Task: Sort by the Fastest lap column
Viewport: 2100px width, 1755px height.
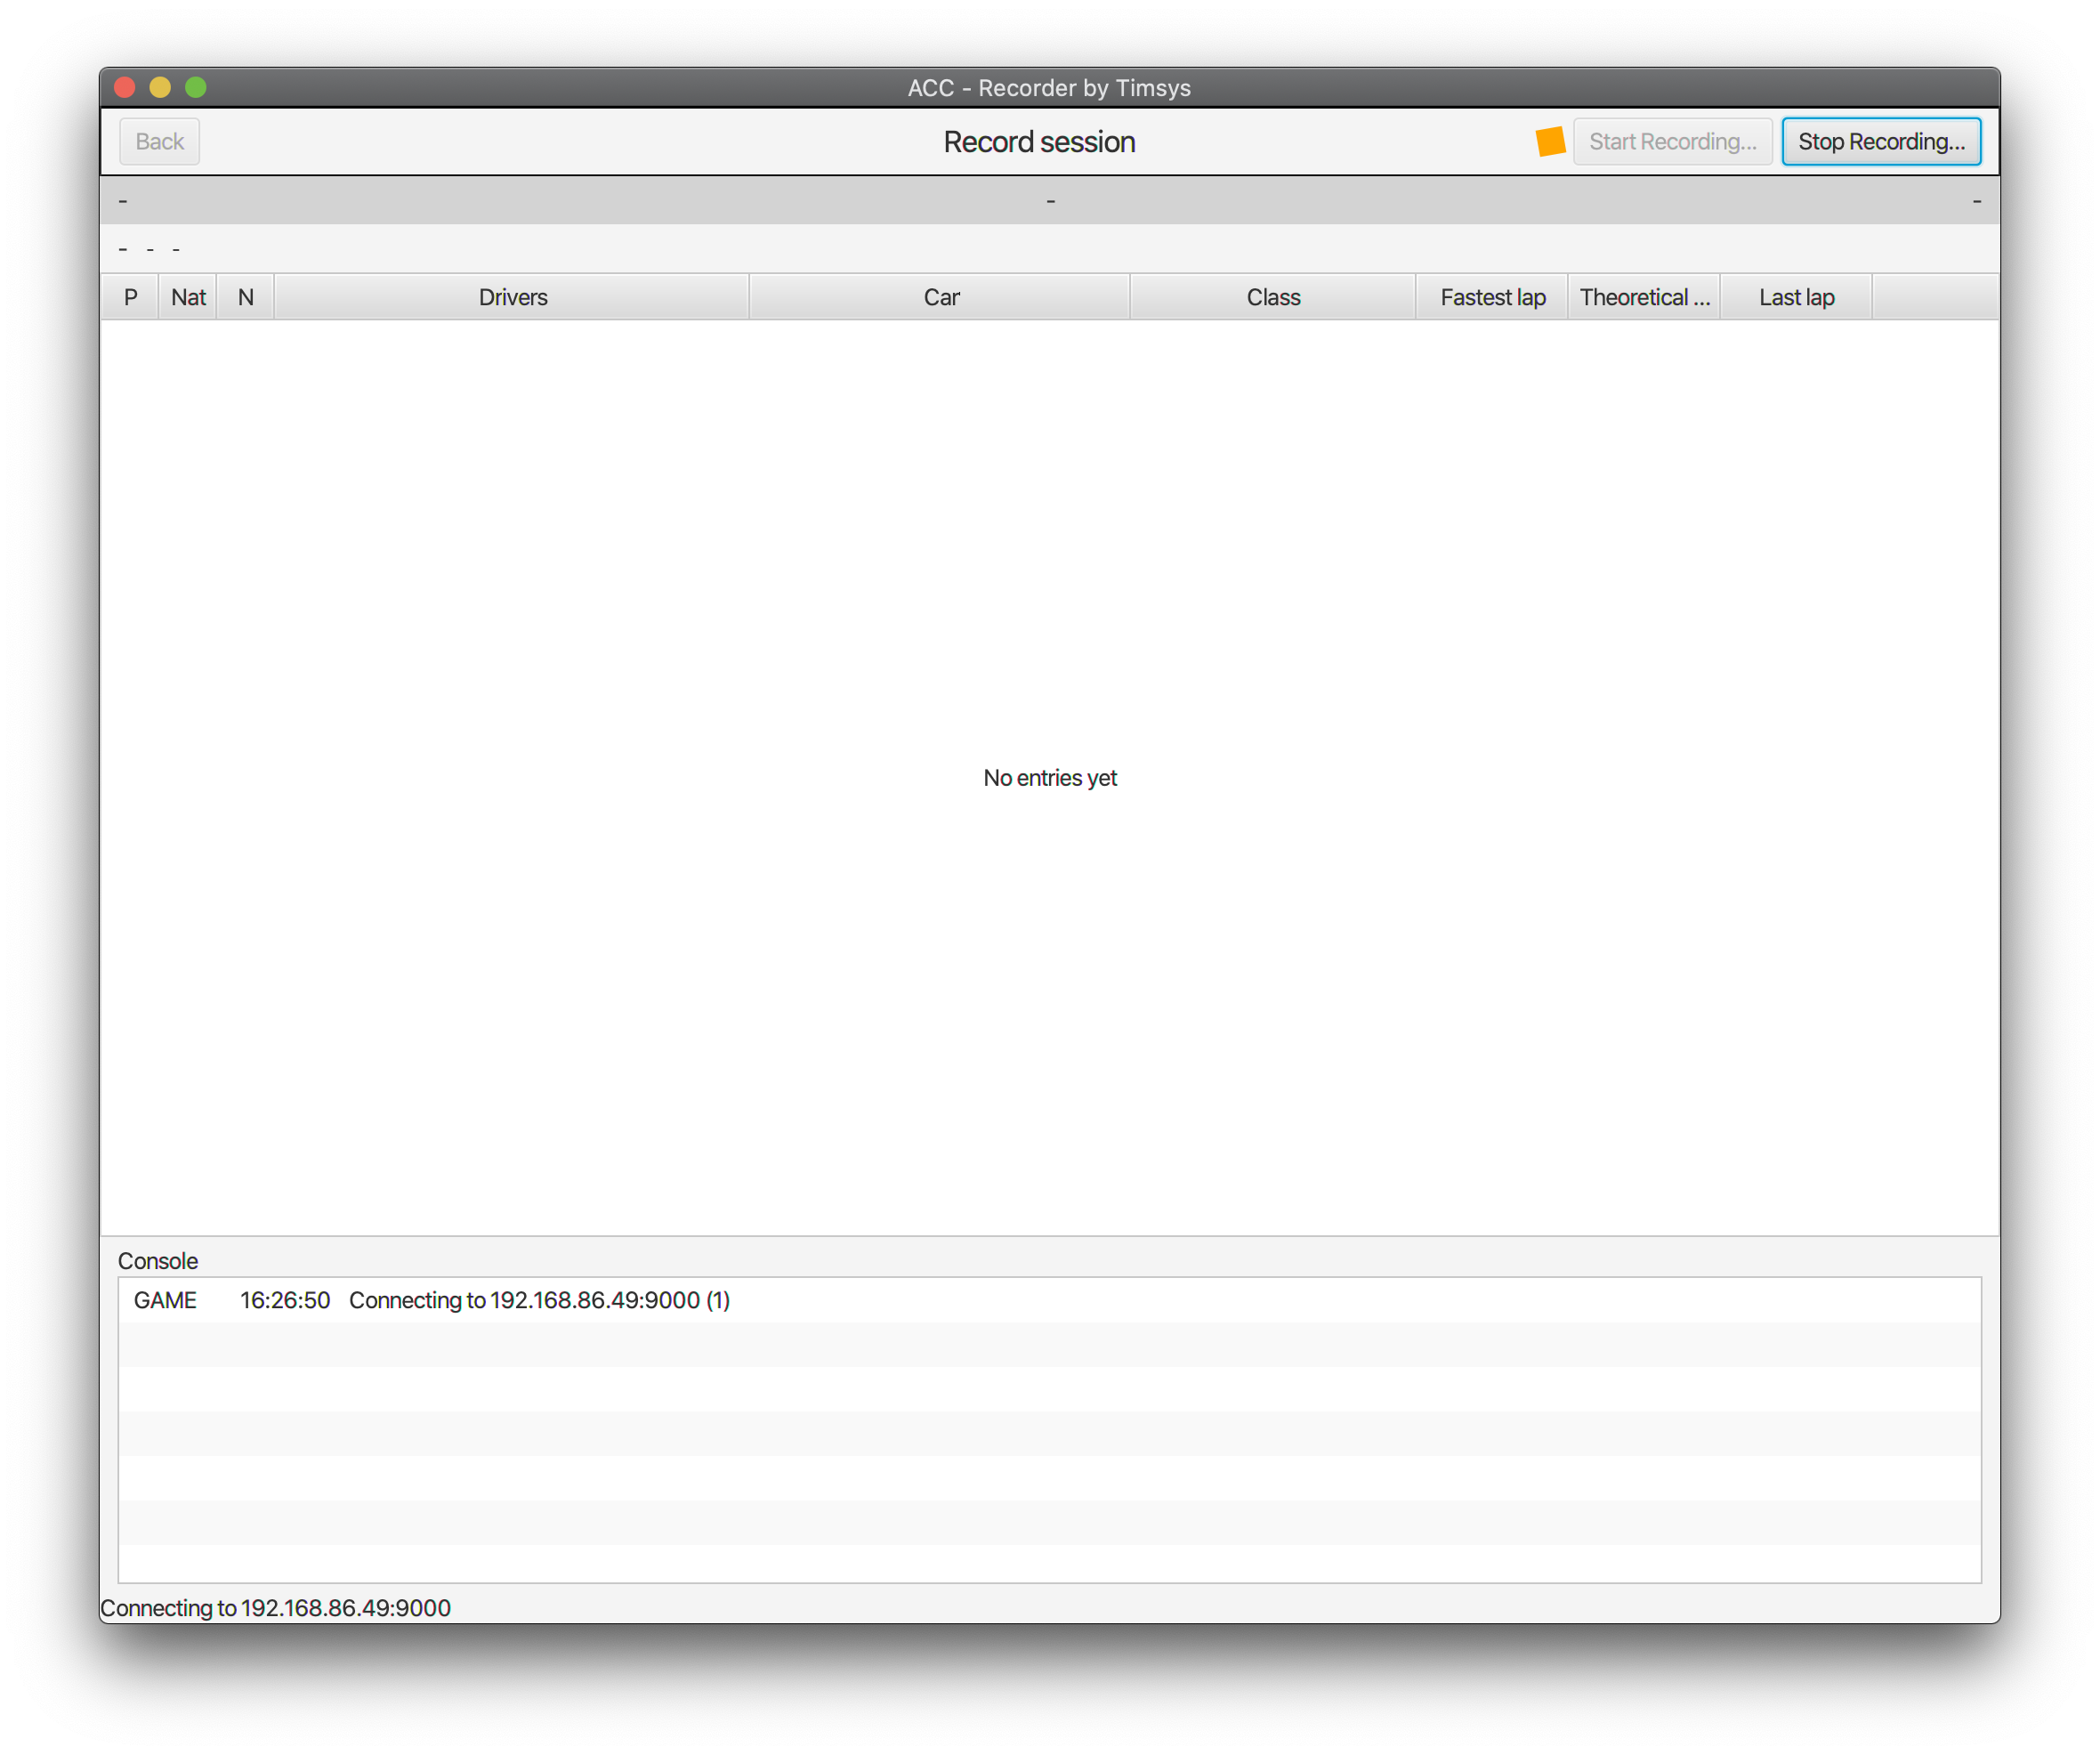Action: pos(1492,297)
